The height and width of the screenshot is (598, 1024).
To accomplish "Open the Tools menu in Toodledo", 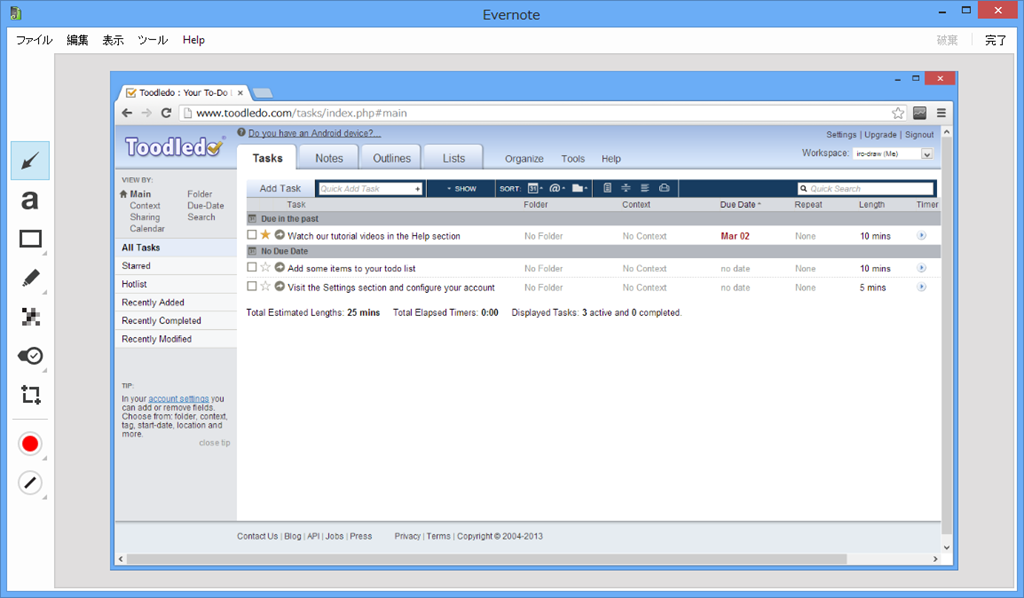I will (573, 159).
